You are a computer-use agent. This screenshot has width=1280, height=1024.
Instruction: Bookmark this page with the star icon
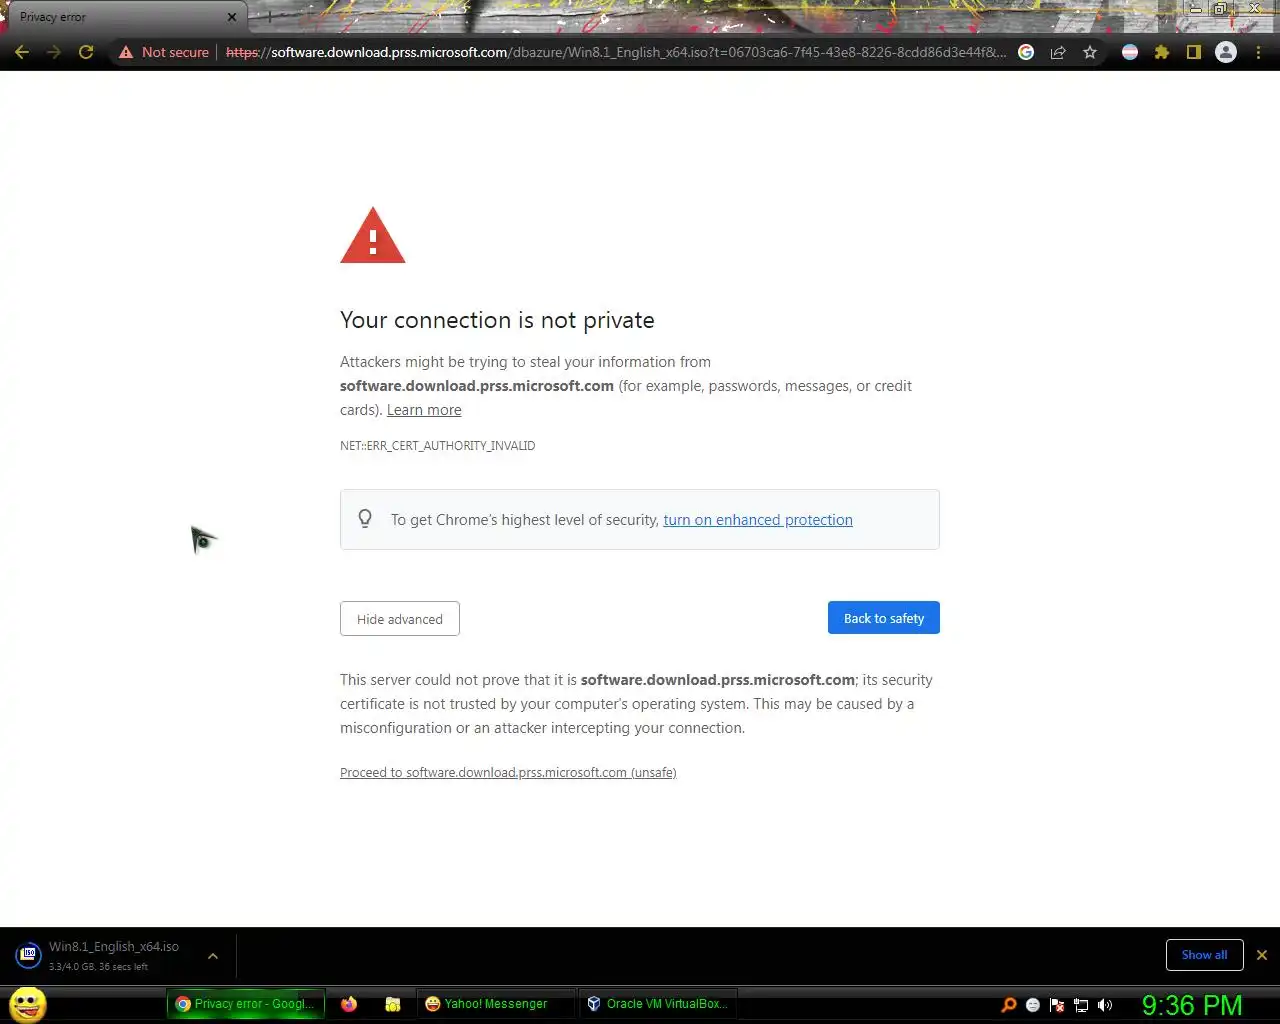[x=1090, y=52]
